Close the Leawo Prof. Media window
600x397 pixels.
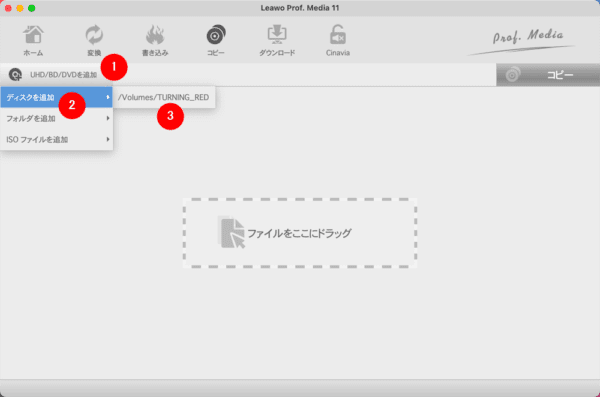(8, 8)
